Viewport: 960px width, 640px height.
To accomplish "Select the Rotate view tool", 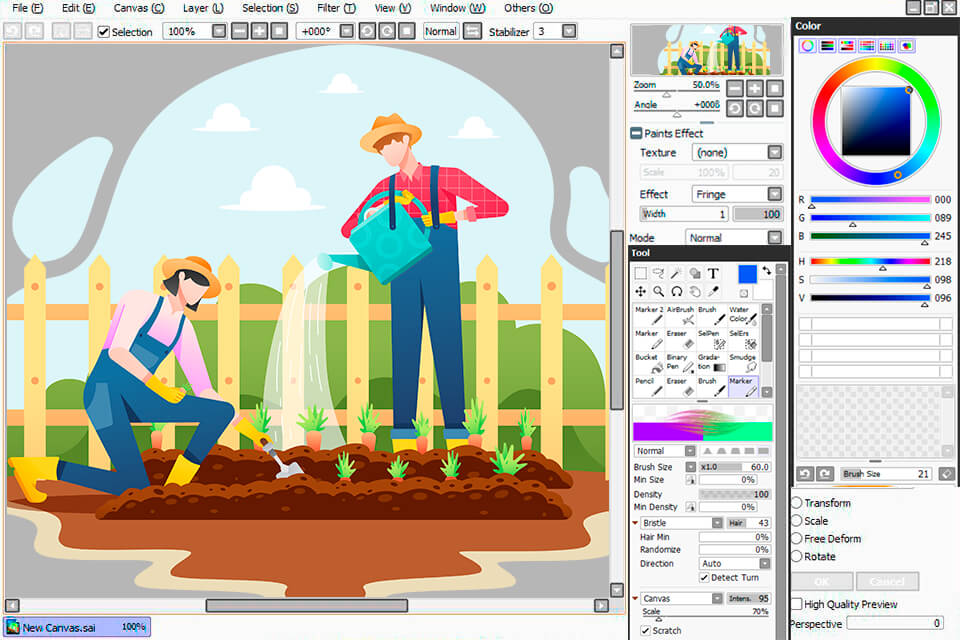I will [x=677, y=292].
